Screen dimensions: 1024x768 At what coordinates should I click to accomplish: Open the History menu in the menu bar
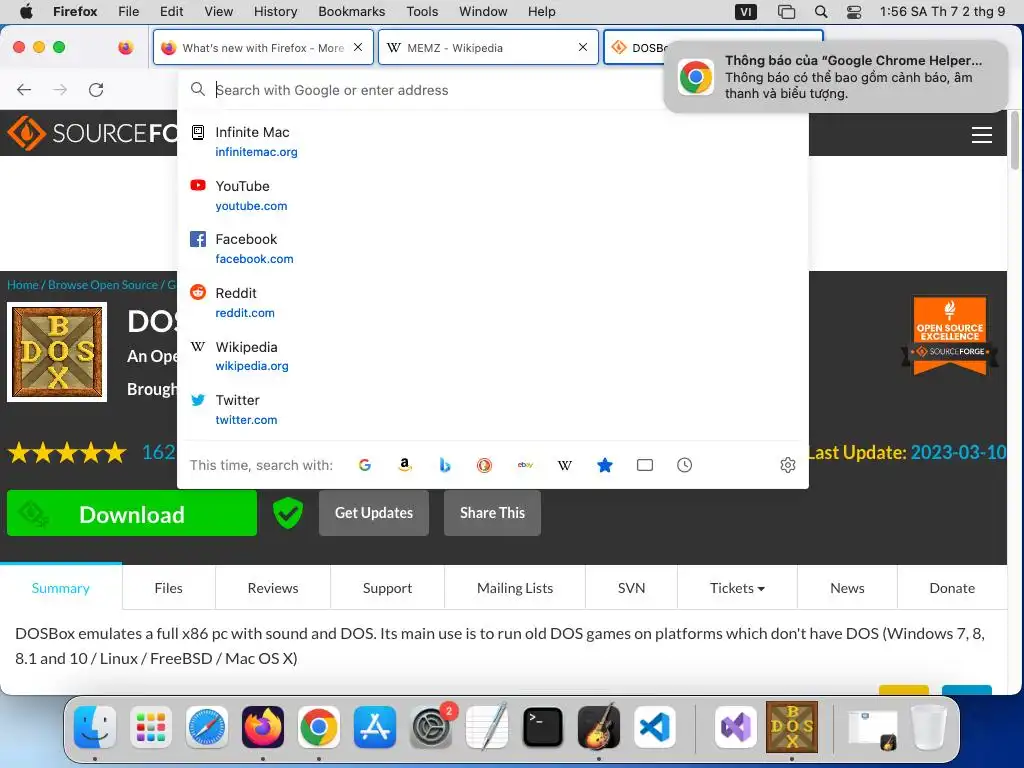pos(275,11)
